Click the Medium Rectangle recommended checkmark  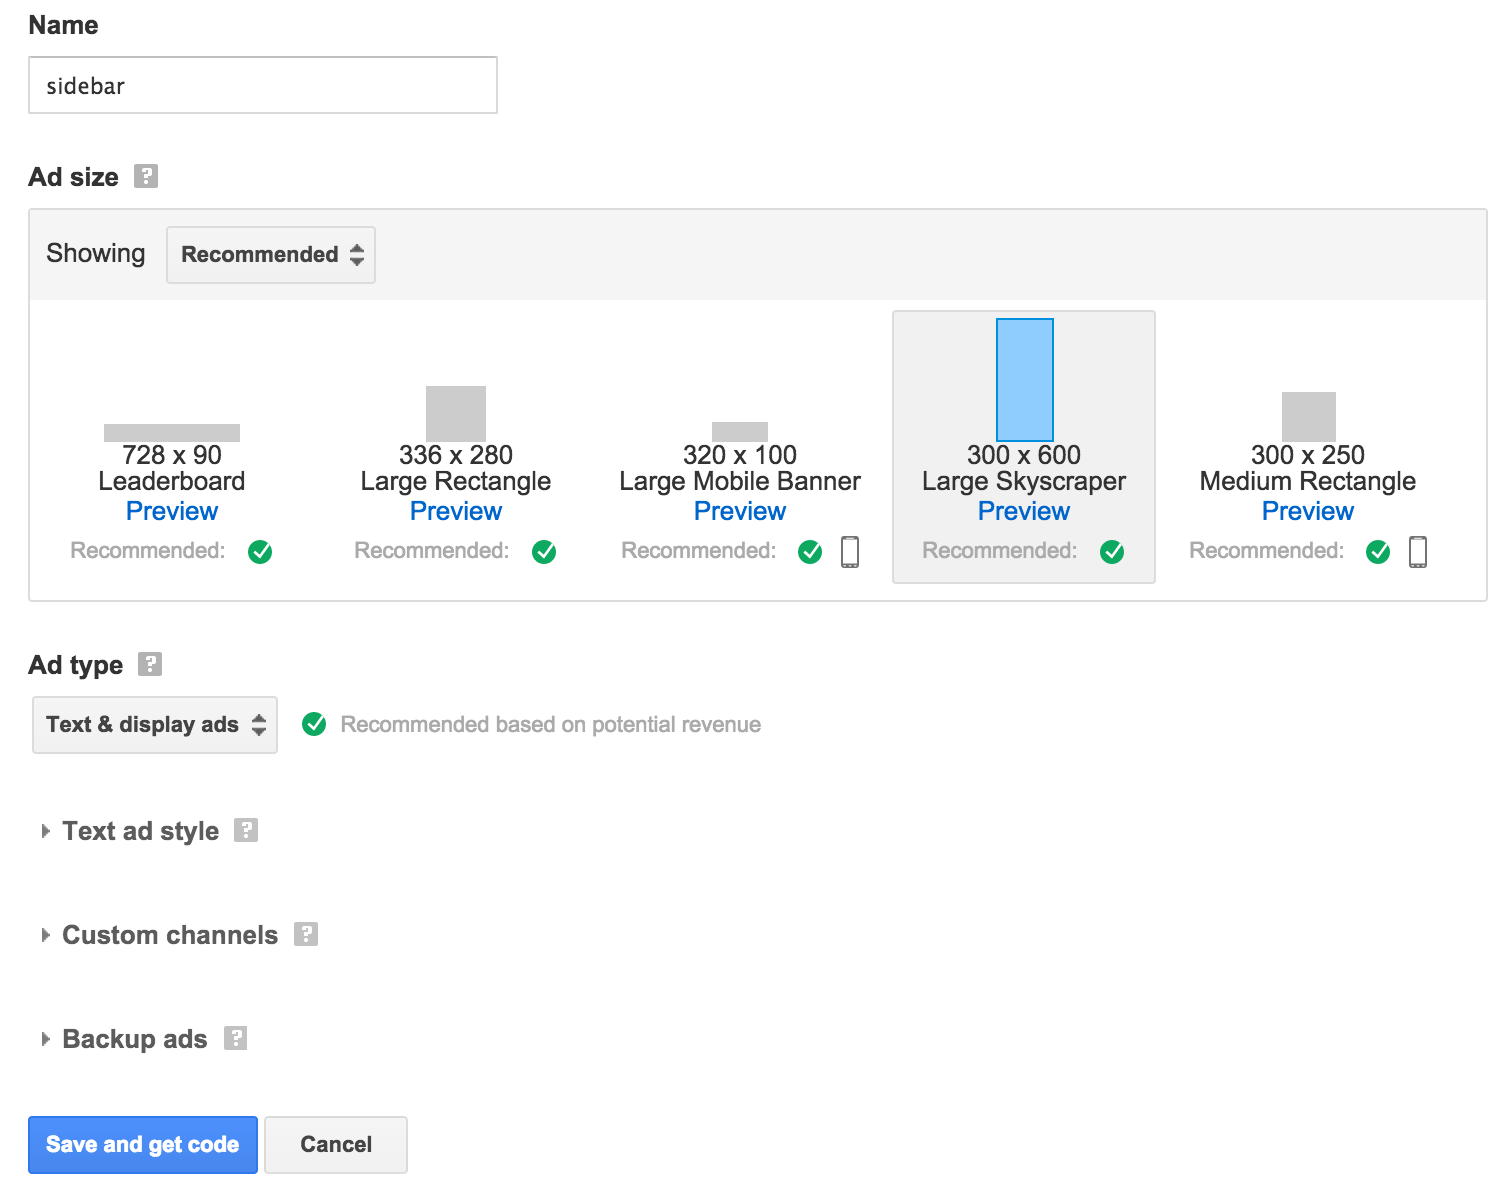pos(1378,552)
